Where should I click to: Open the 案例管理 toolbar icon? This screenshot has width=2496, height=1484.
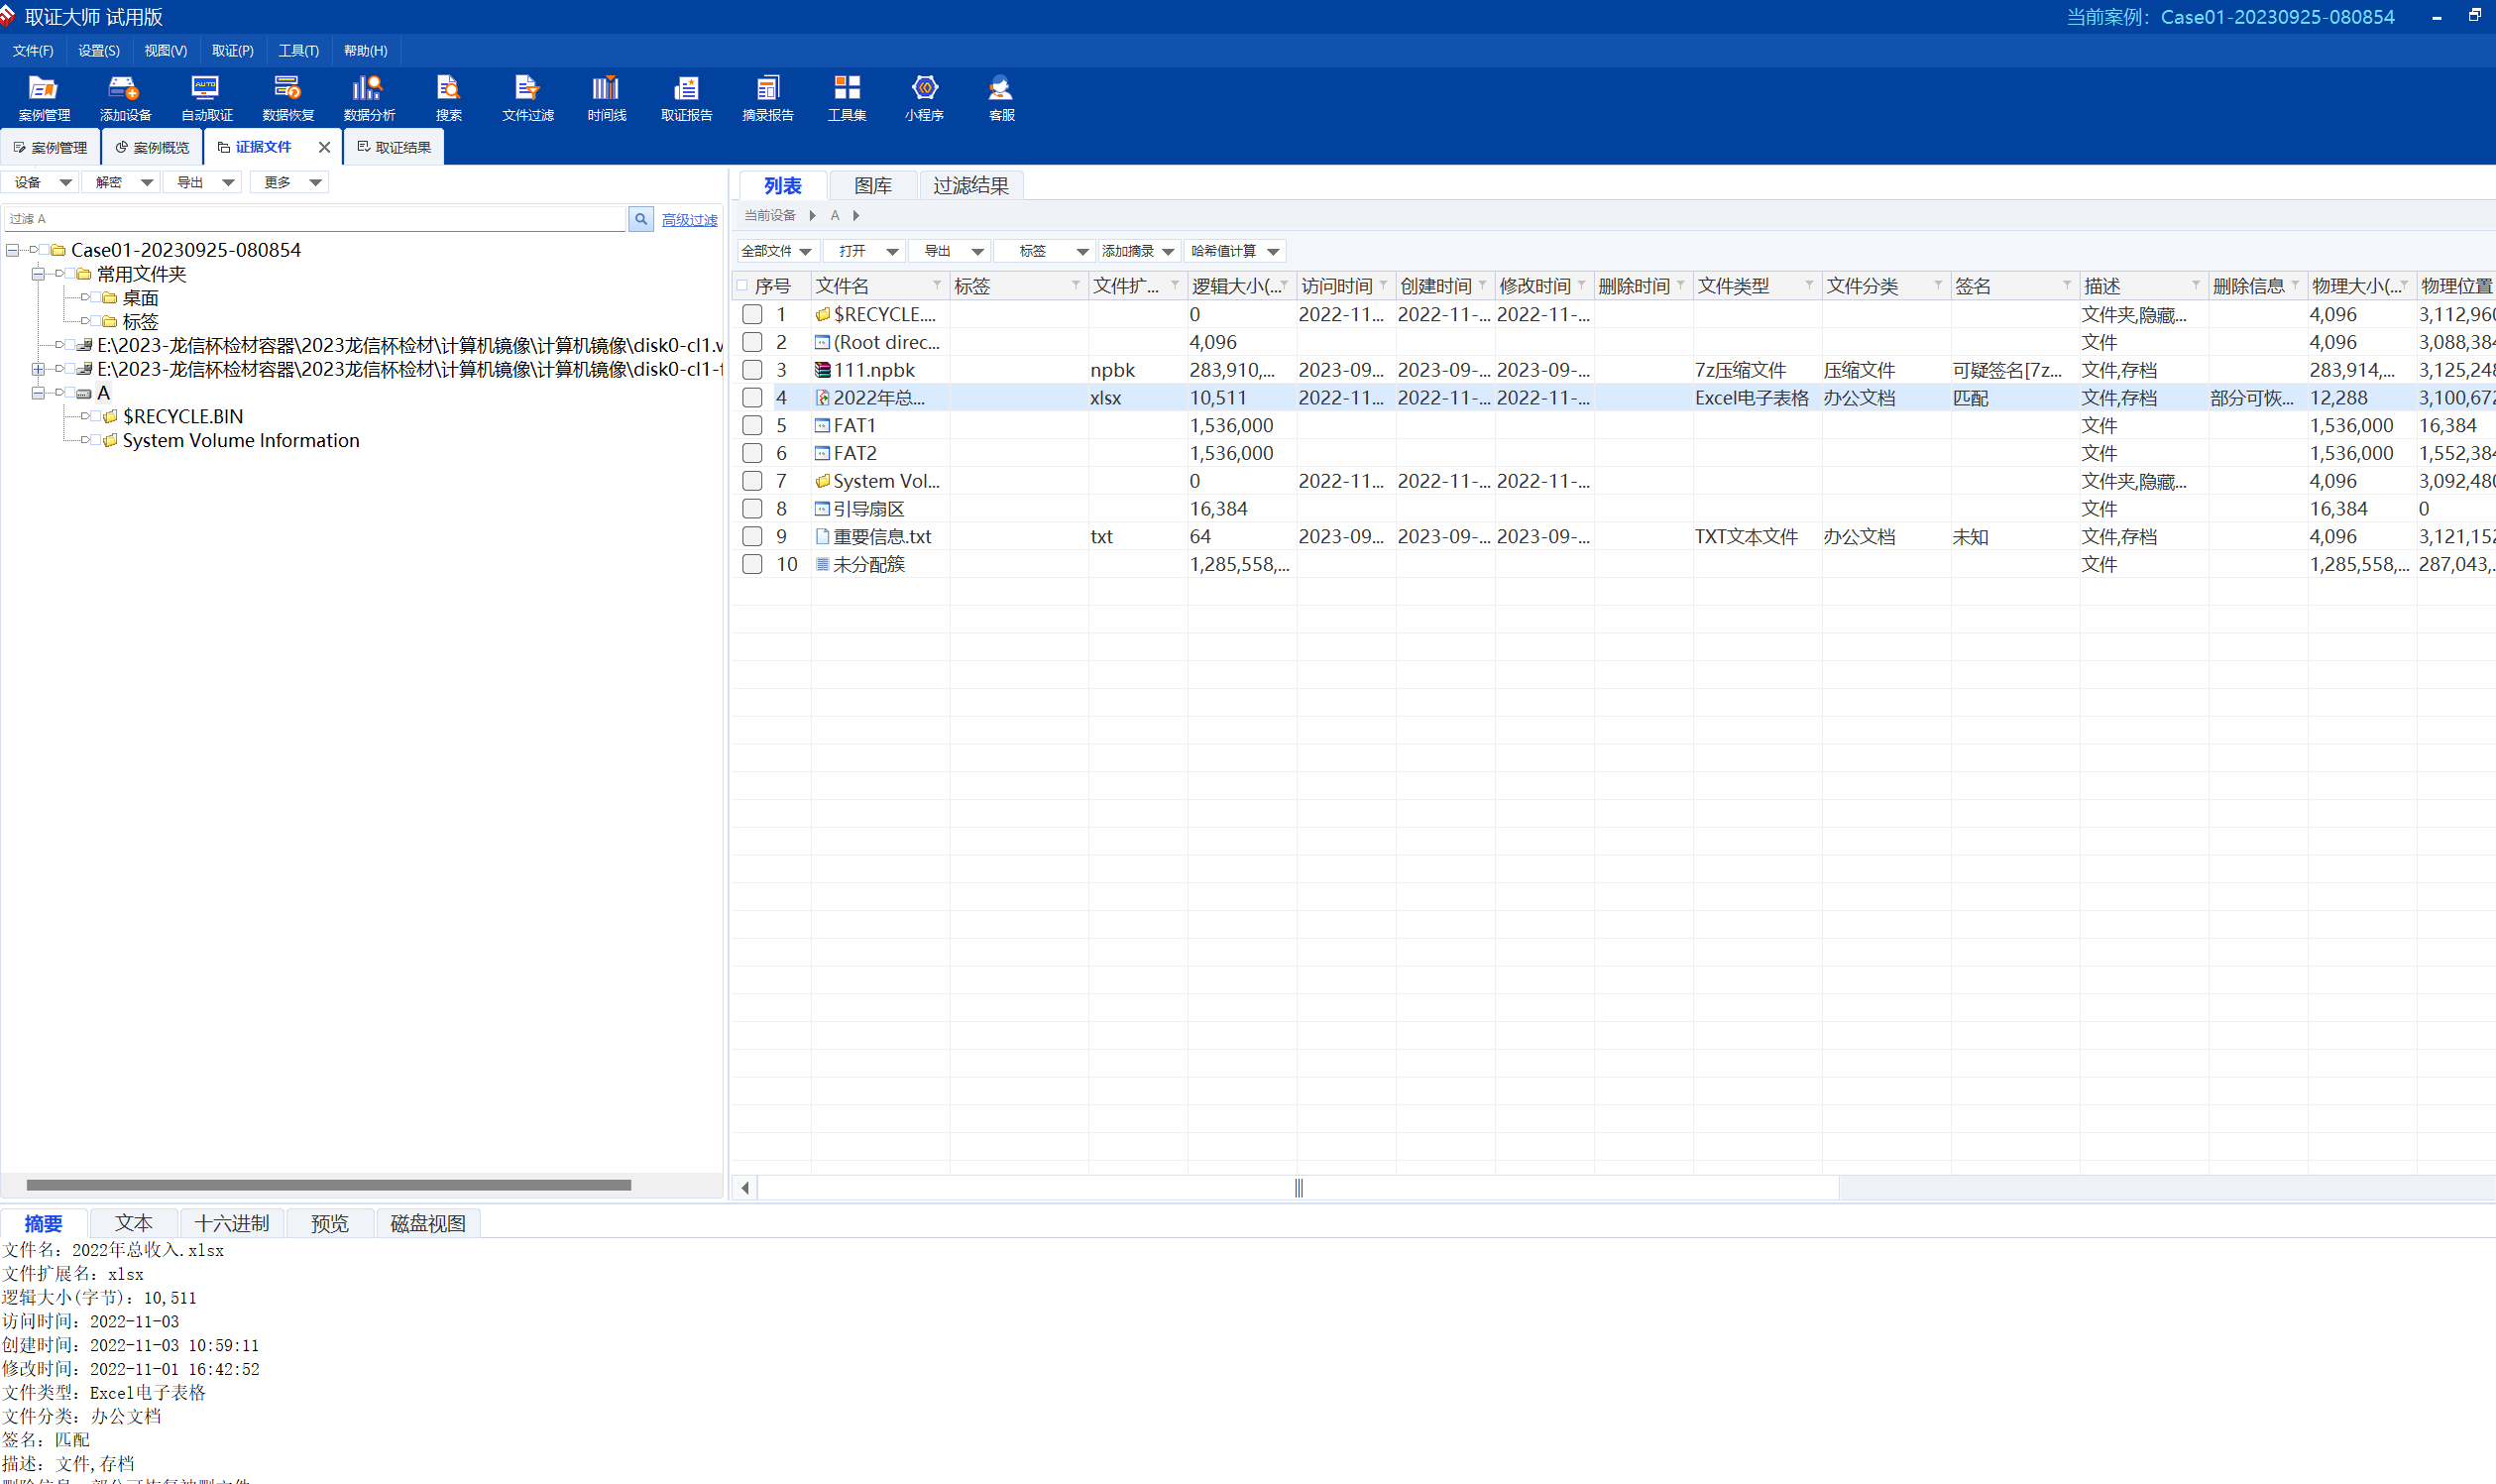43,98
